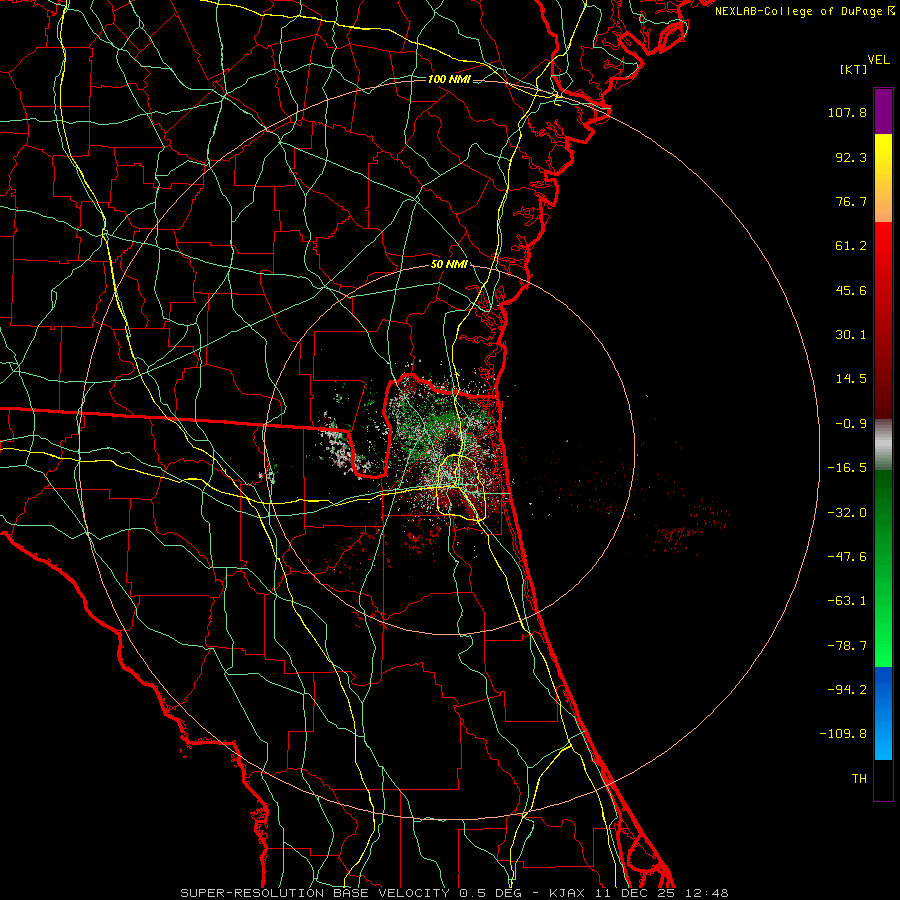Viewport: 900px width, 900px height.
Task: Click the 50 NMI range ring label
Action: pyautogui.click(x=449, y=265)
